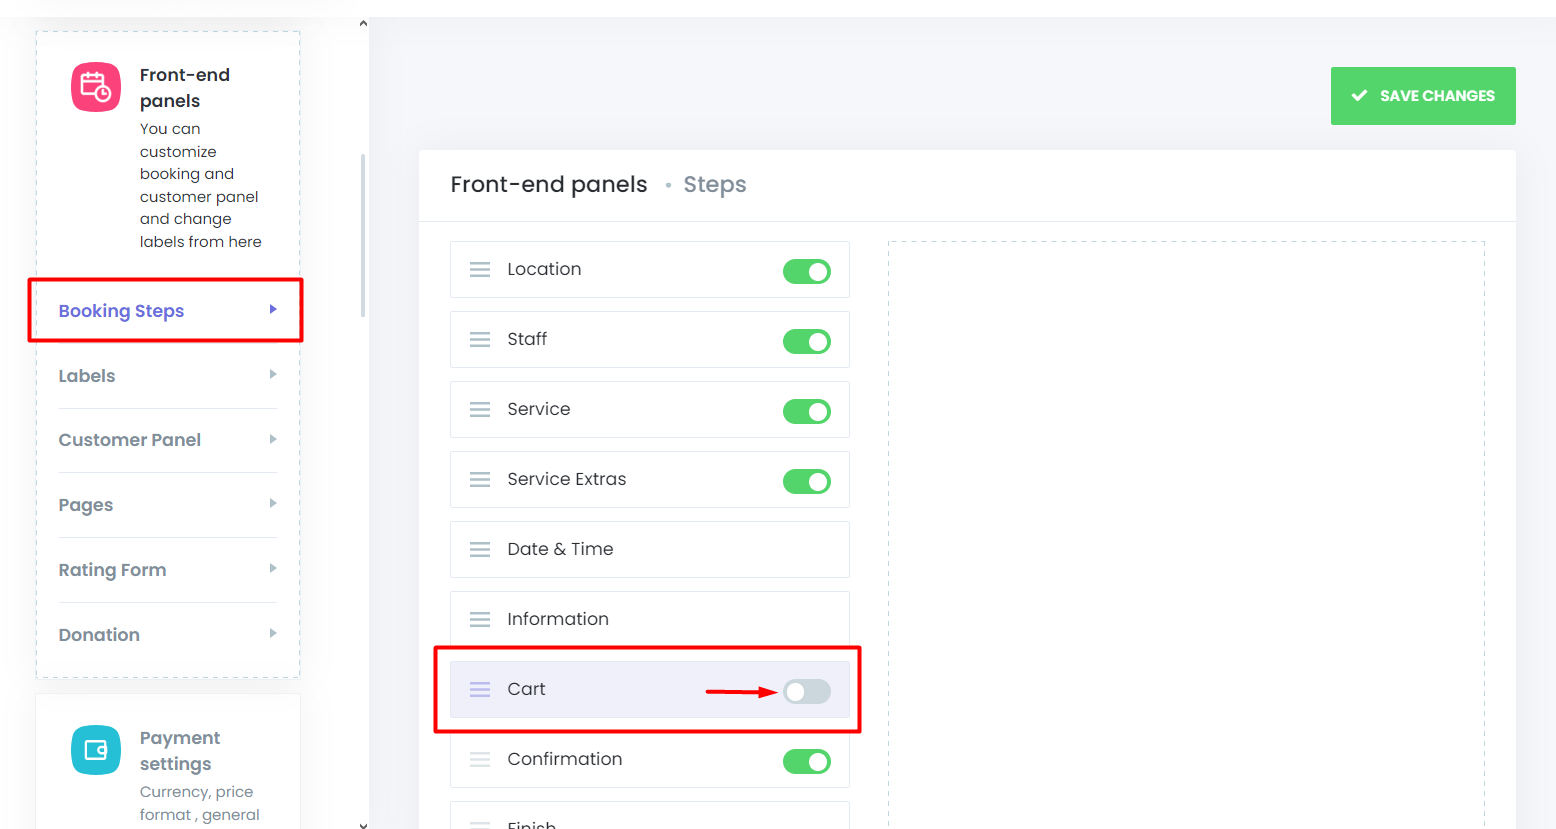Grab the Location row drag handle icon
Image resolution: width=1556 pixels, height=829 pixels.
(480, 270)
